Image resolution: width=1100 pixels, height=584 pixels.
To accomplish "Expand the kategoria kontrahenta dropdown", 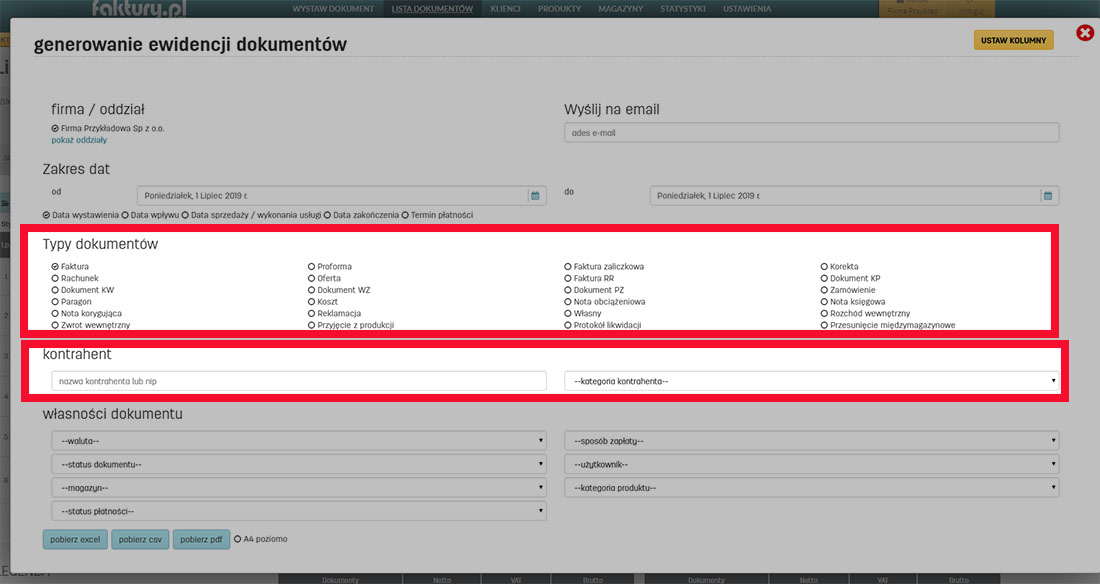I will 811,381.
